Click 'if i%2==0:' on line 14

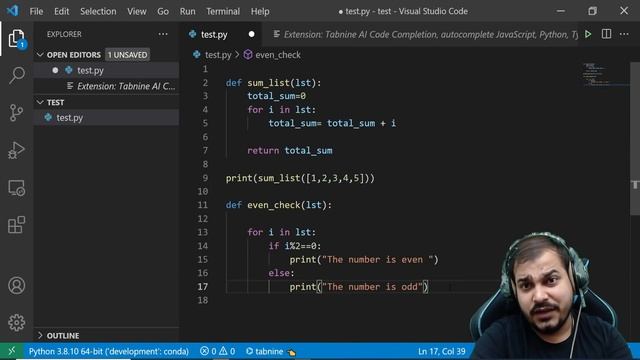tap(295, 246)
